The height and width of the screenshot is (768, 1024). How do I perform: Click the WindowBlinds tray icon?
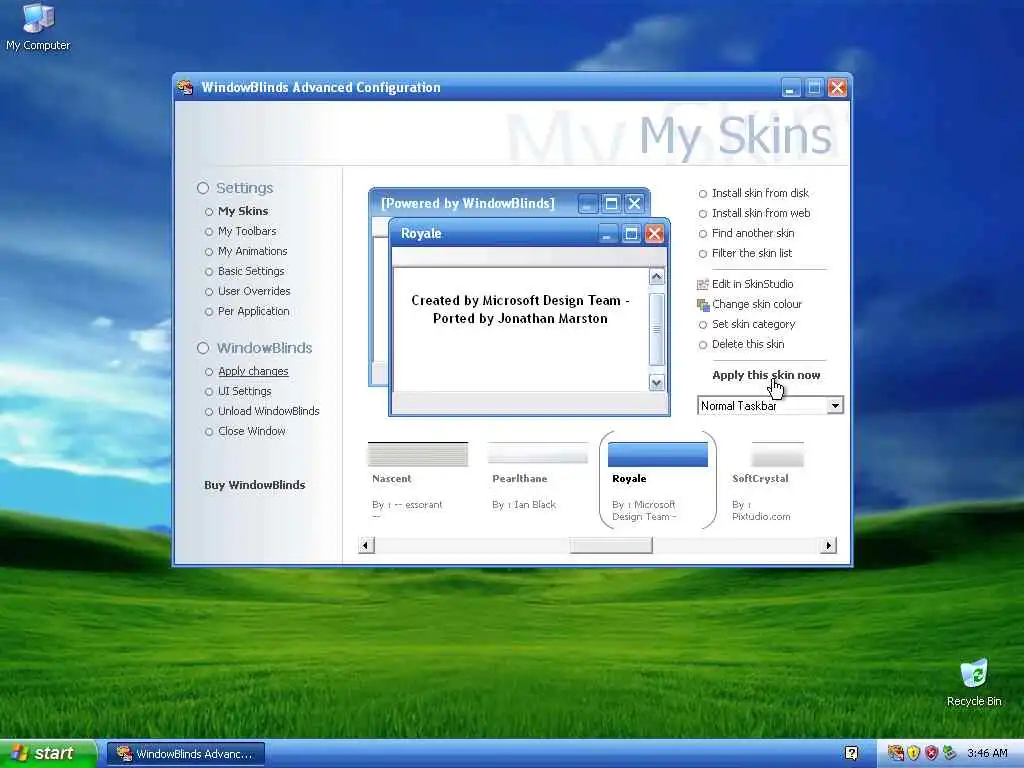895,753
